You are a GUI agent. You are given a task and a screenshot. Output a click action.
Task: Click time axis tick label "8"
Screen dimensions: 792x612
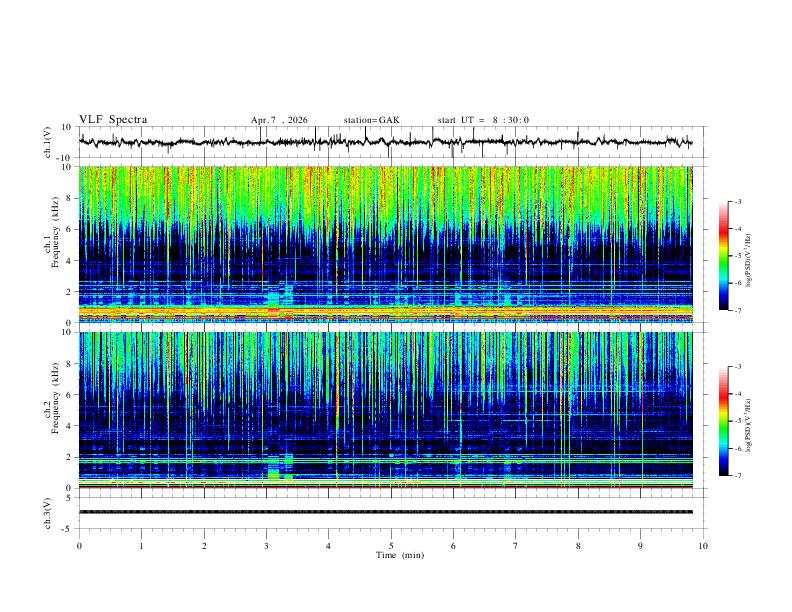click(578, 546)
